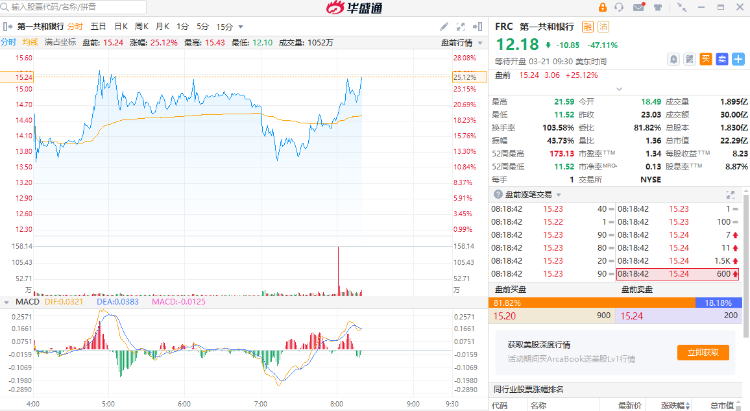Click the bid price 15.20
This screenshot has height=411, width=750.
tap(505, 316)
